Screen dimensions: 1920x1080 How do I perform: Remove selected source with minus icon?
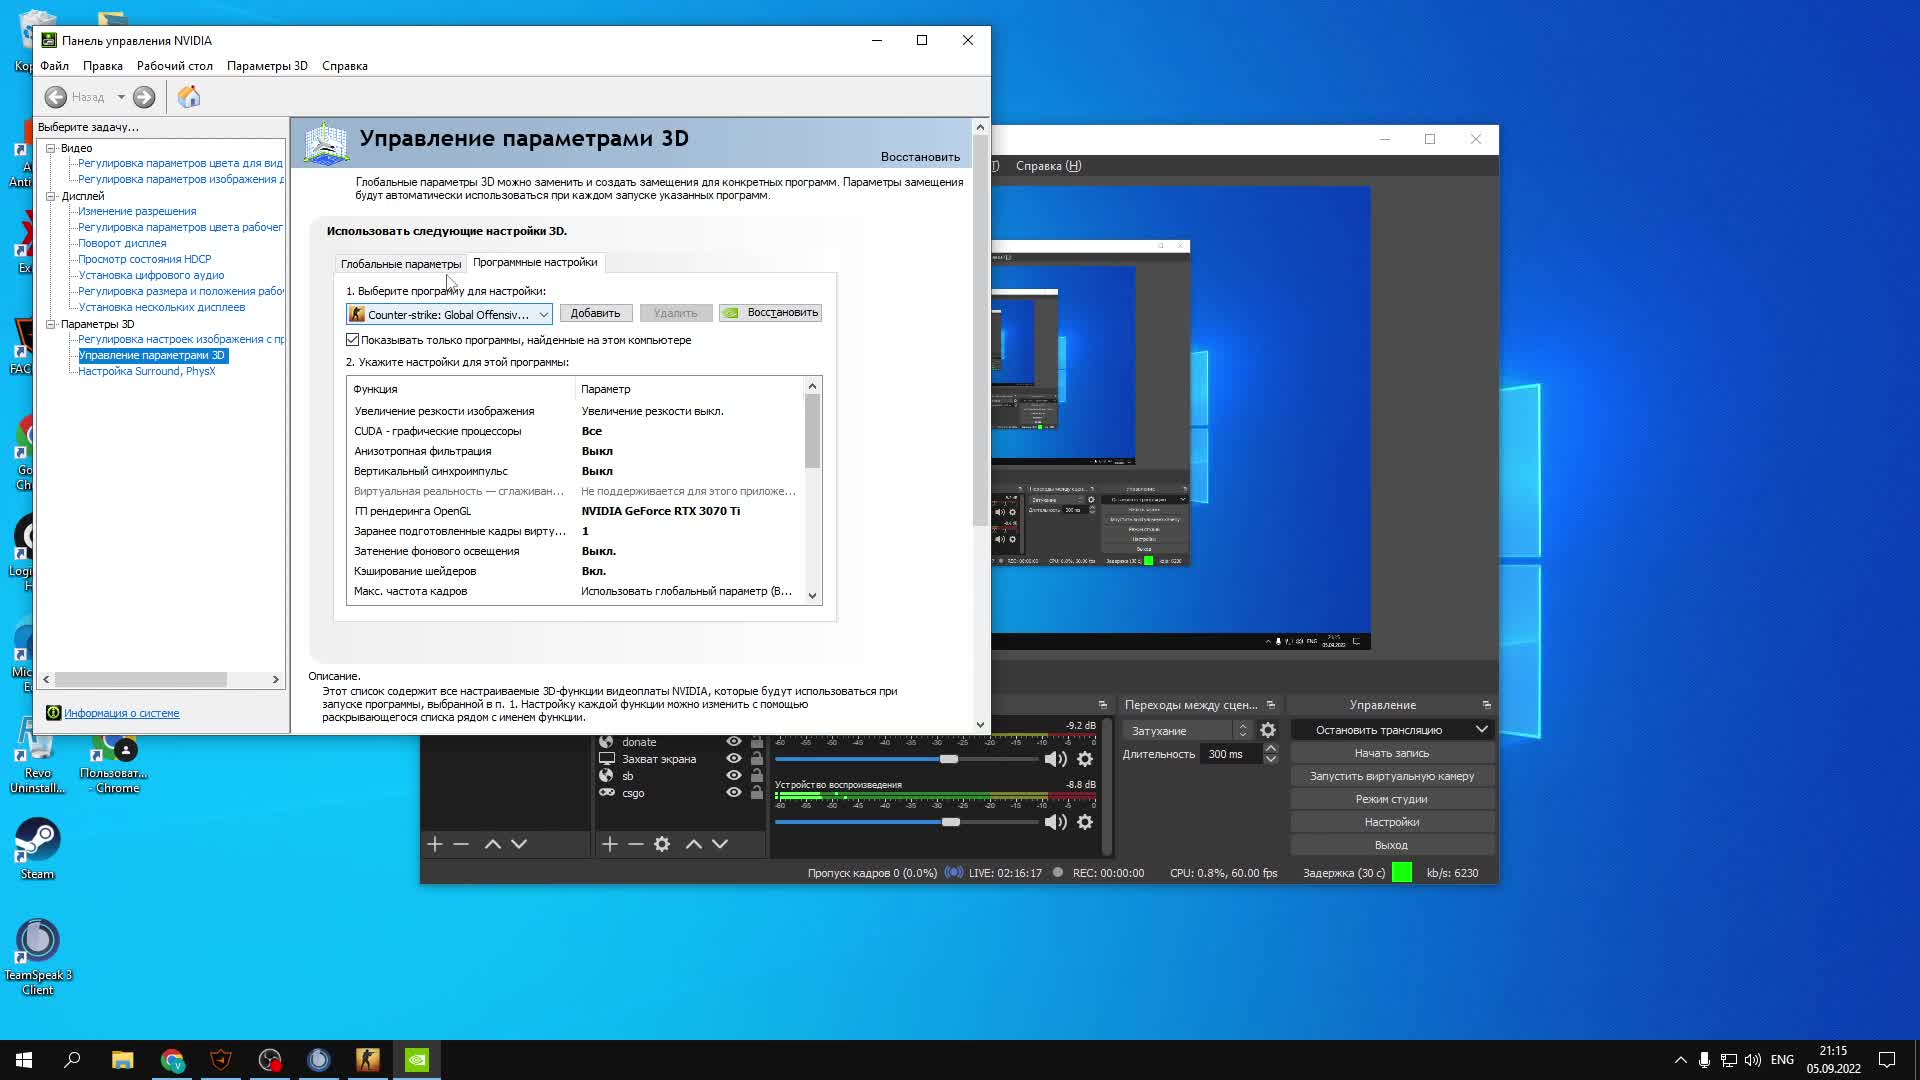[636, 844]
